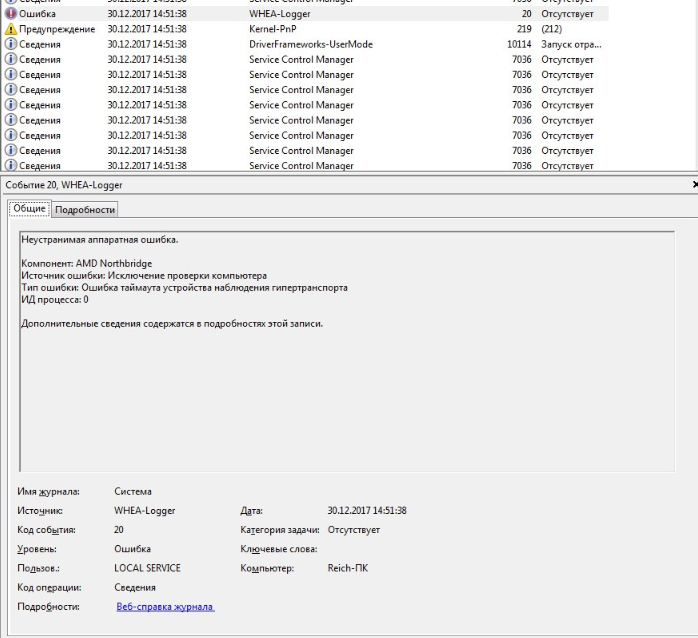This screenshot has height=638, width=698.
Task: Click the Событие 20, WHEA-Logger pane header
Action: pyautogui.click(x=64, y=186)
